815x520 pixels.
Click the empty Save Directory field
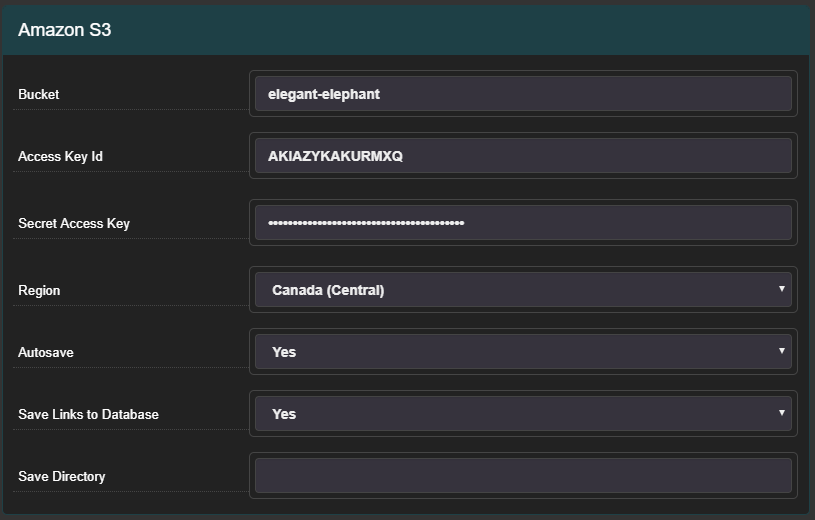pos(523,475)
